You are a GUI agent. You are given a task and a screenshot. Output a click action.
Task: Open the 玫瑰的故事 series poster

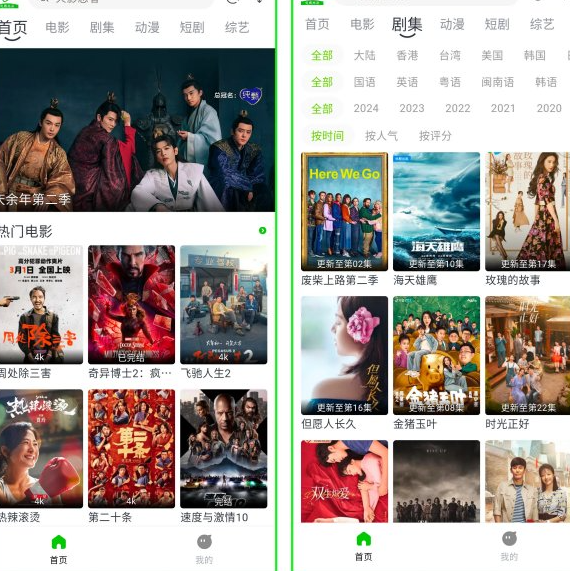527,212
